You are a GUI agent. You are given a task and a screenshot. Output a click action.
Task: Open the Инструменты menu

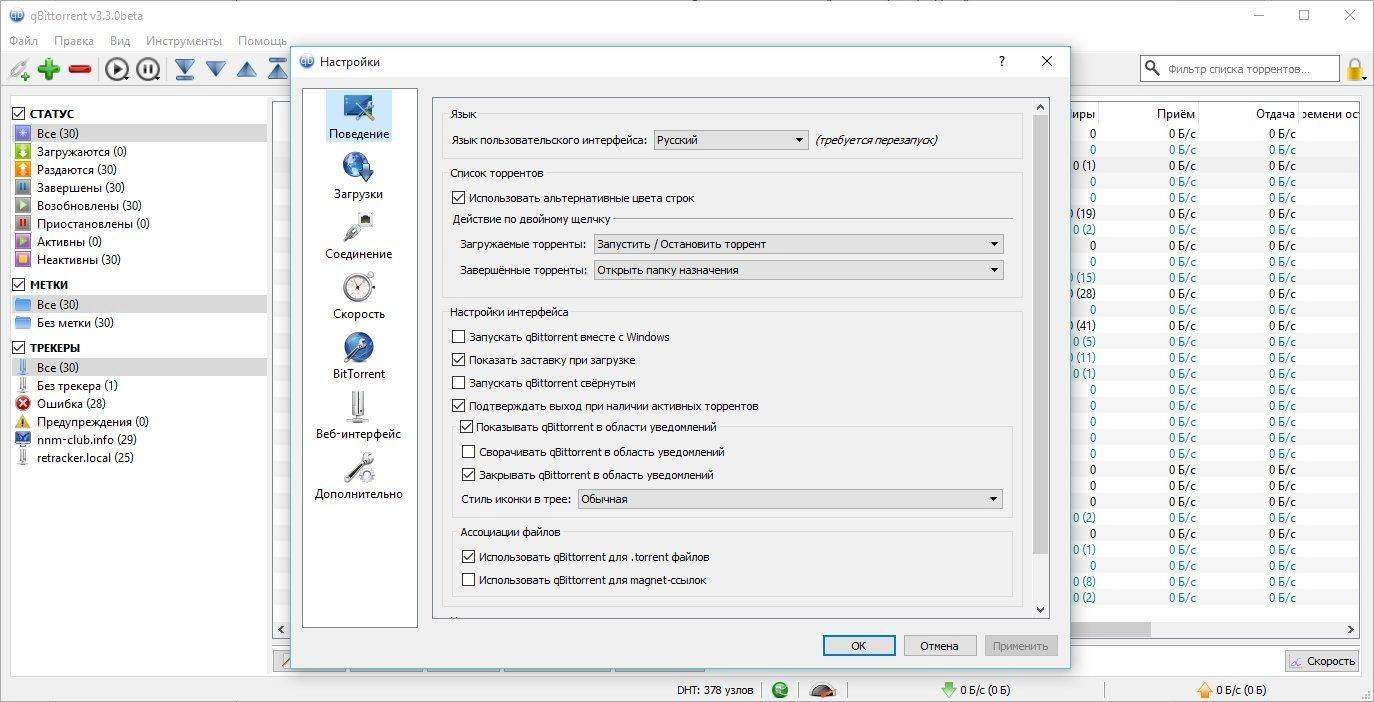click(184, 41)
